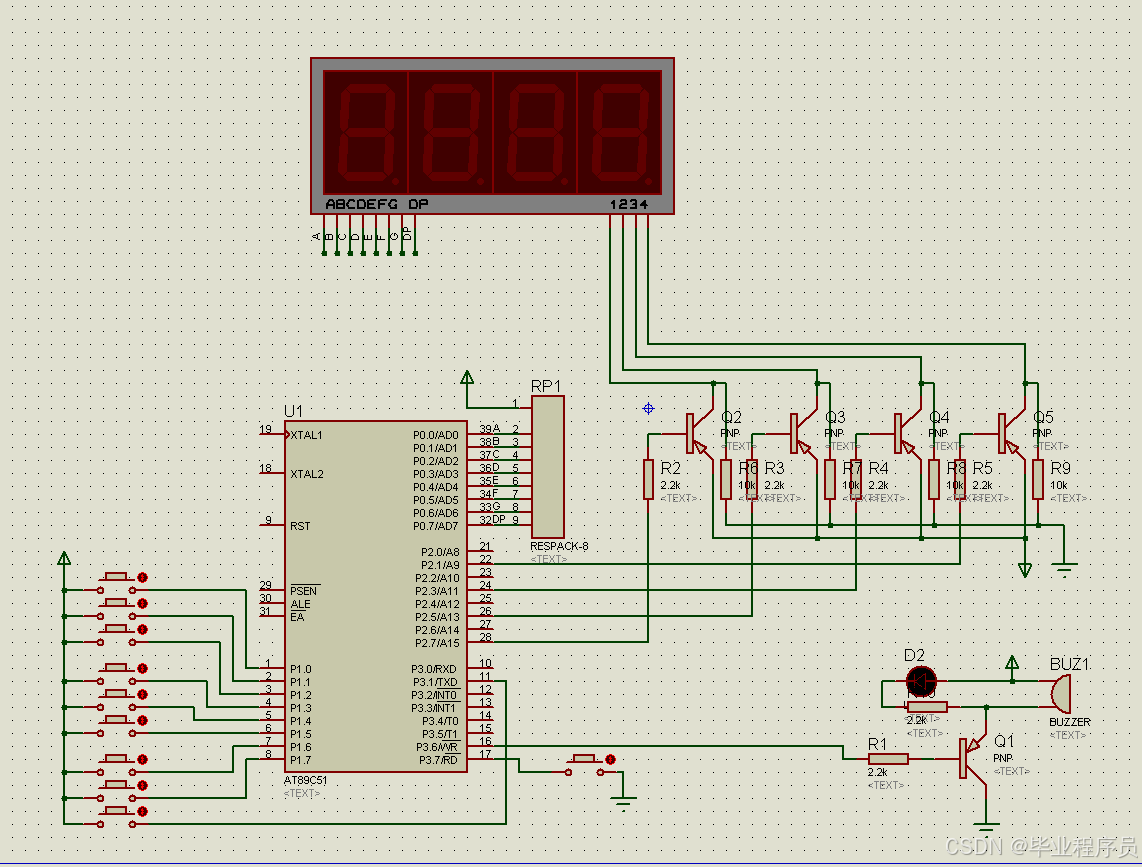Screen dimensions: 1142x867
Task: Toggle red latch dot of P1.0 push button
Action: tap(143, 577)
